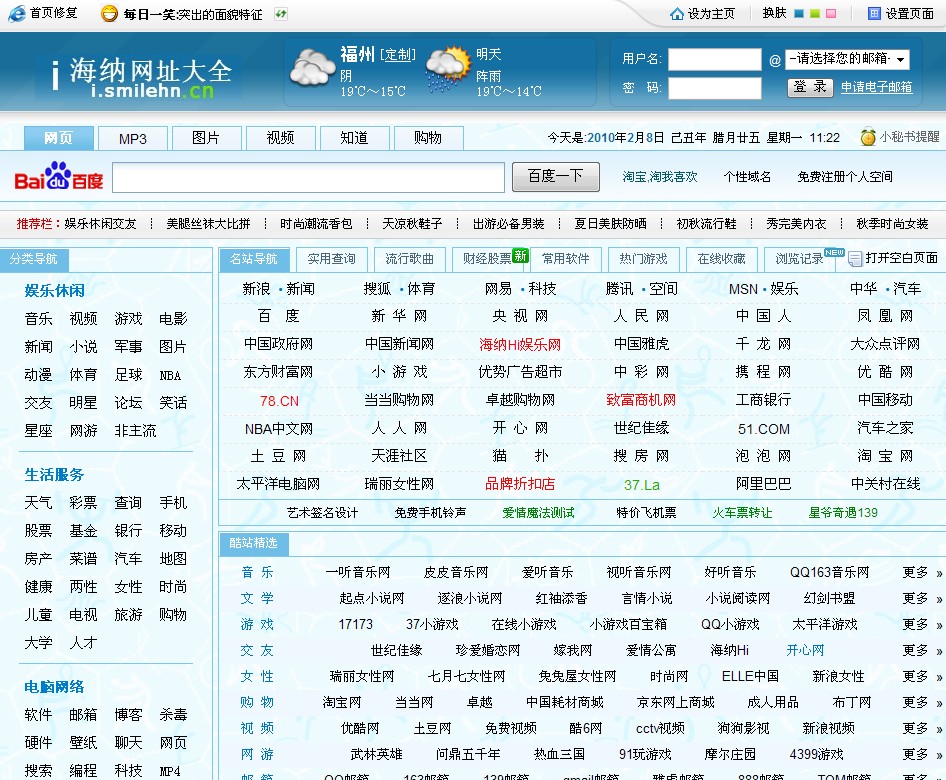This screenshot has height=780, width=946.
Task: Open the 37.La green link
Action: click(642, 485)
